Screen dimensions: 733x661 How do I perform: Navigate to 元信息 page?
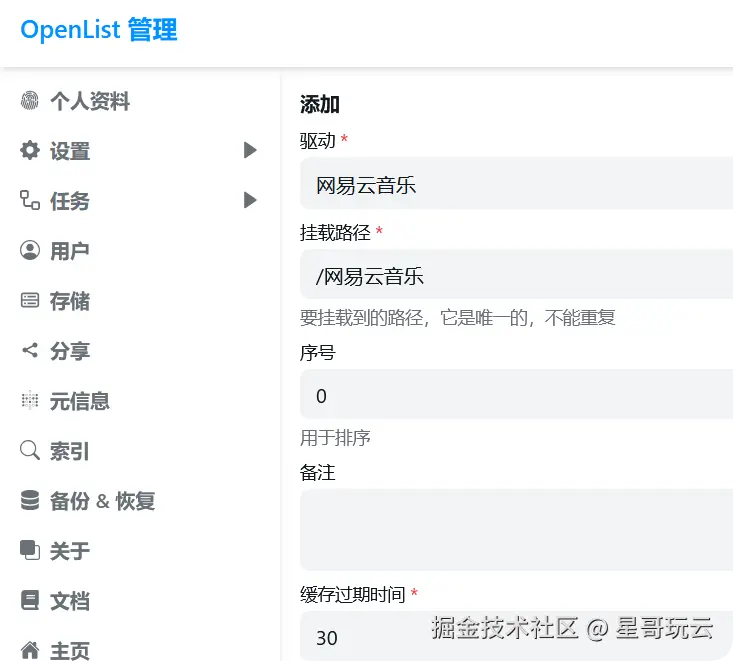pos(79,401)
